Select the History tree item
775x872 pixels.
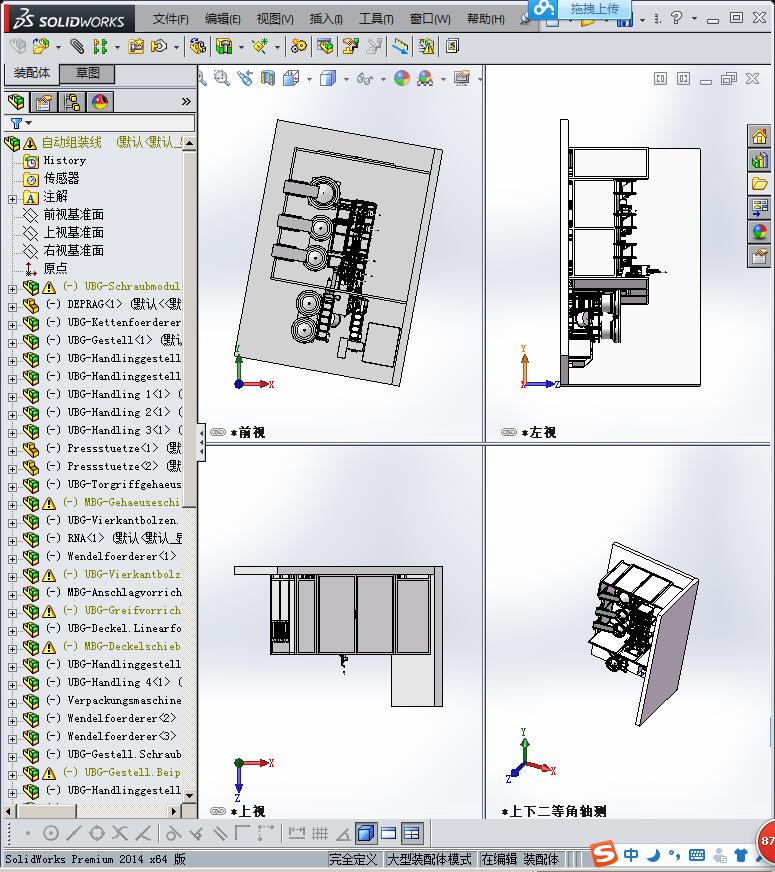click(64, 161)
